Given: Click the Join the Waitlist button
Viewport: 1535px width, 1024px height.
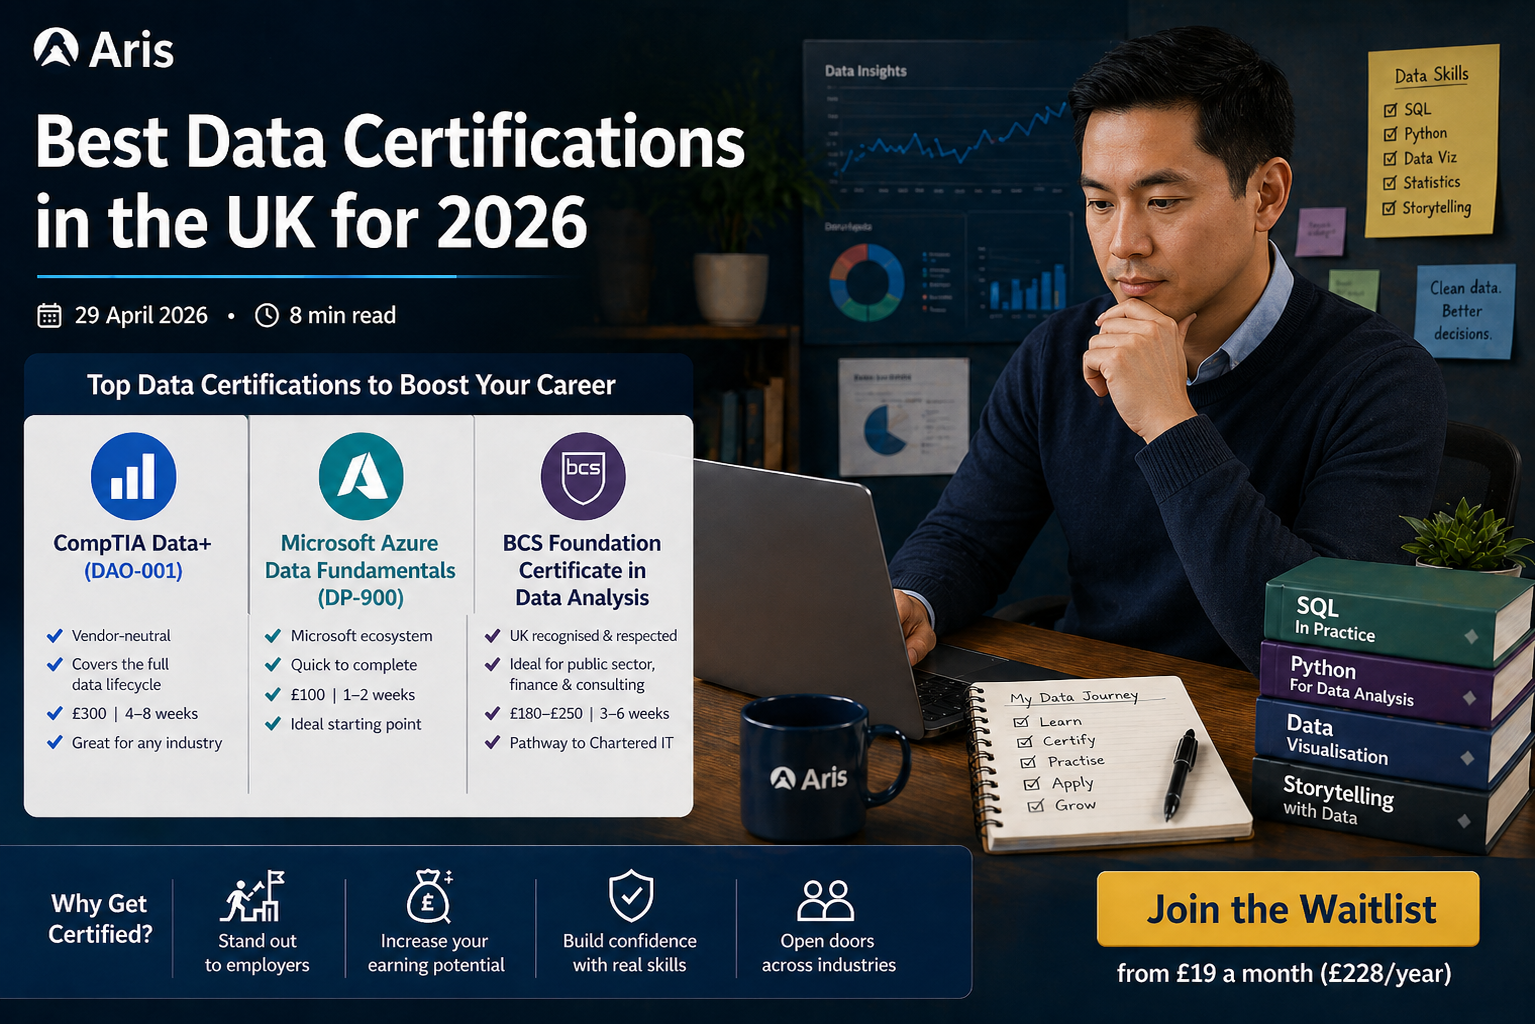Looking at the screenshot, I should [x=1287, y=908].
